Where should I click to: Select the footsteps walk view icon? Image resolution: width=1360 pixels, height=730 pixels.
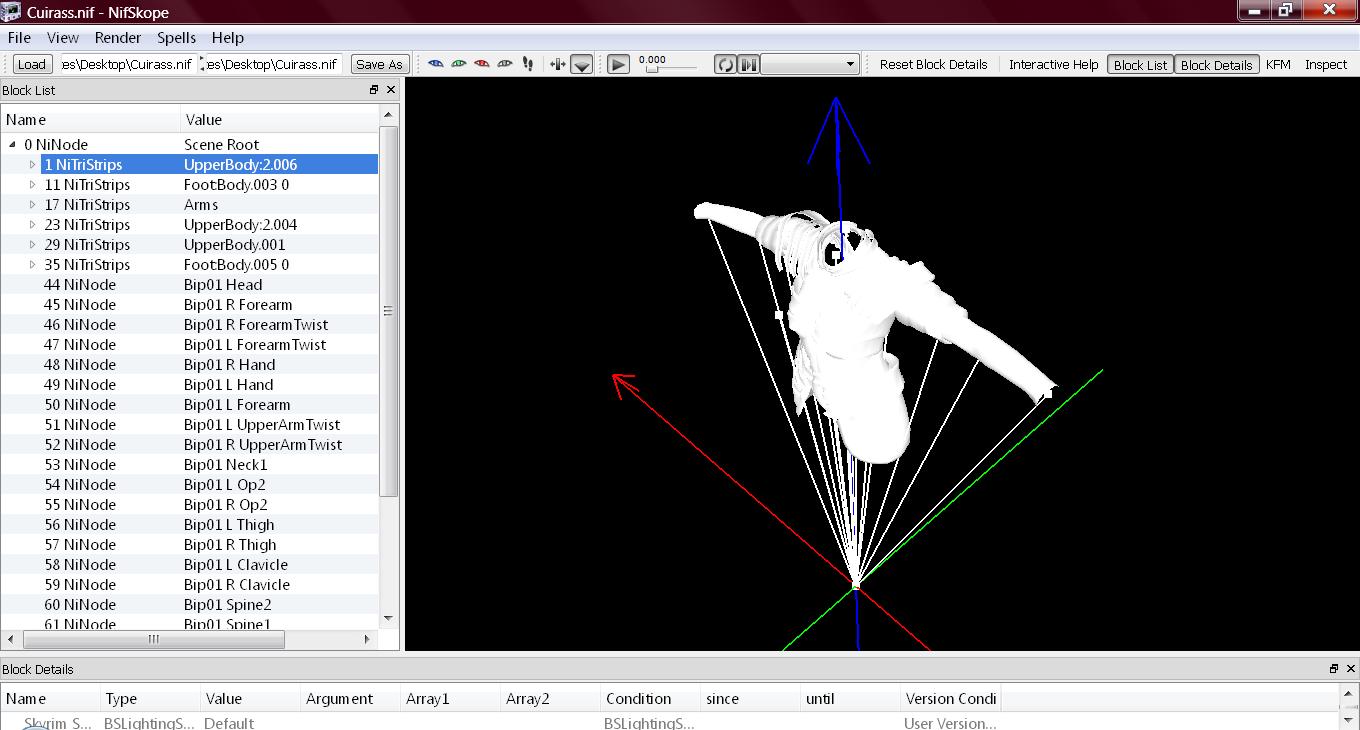[528, 64]
